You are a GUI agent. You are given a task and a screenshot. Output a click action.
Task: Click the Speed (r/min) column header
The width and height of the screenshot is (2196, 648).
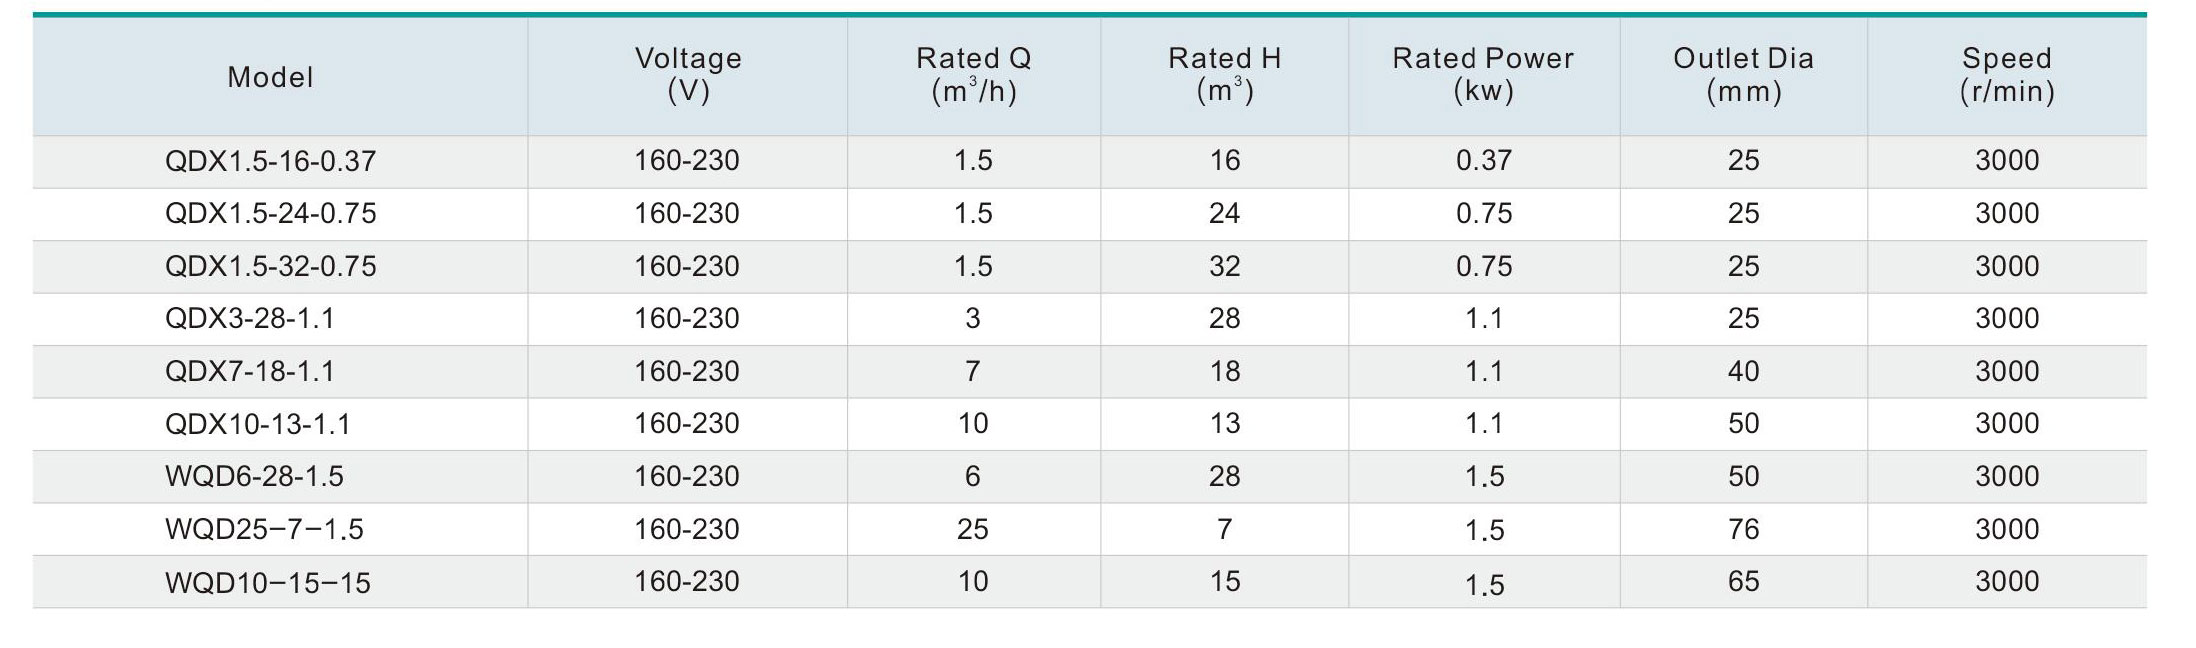(2007, 75)
